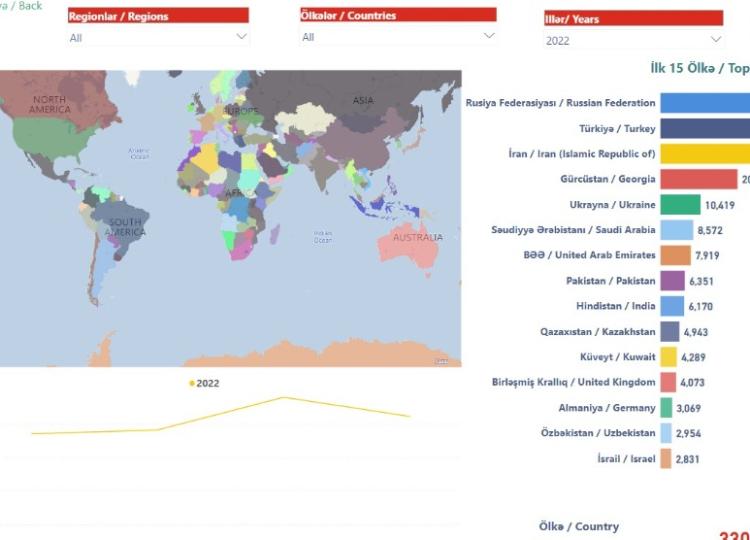Select the Pakistan purple bar
This screenshot has width=750, height=540.
point(672,281)
